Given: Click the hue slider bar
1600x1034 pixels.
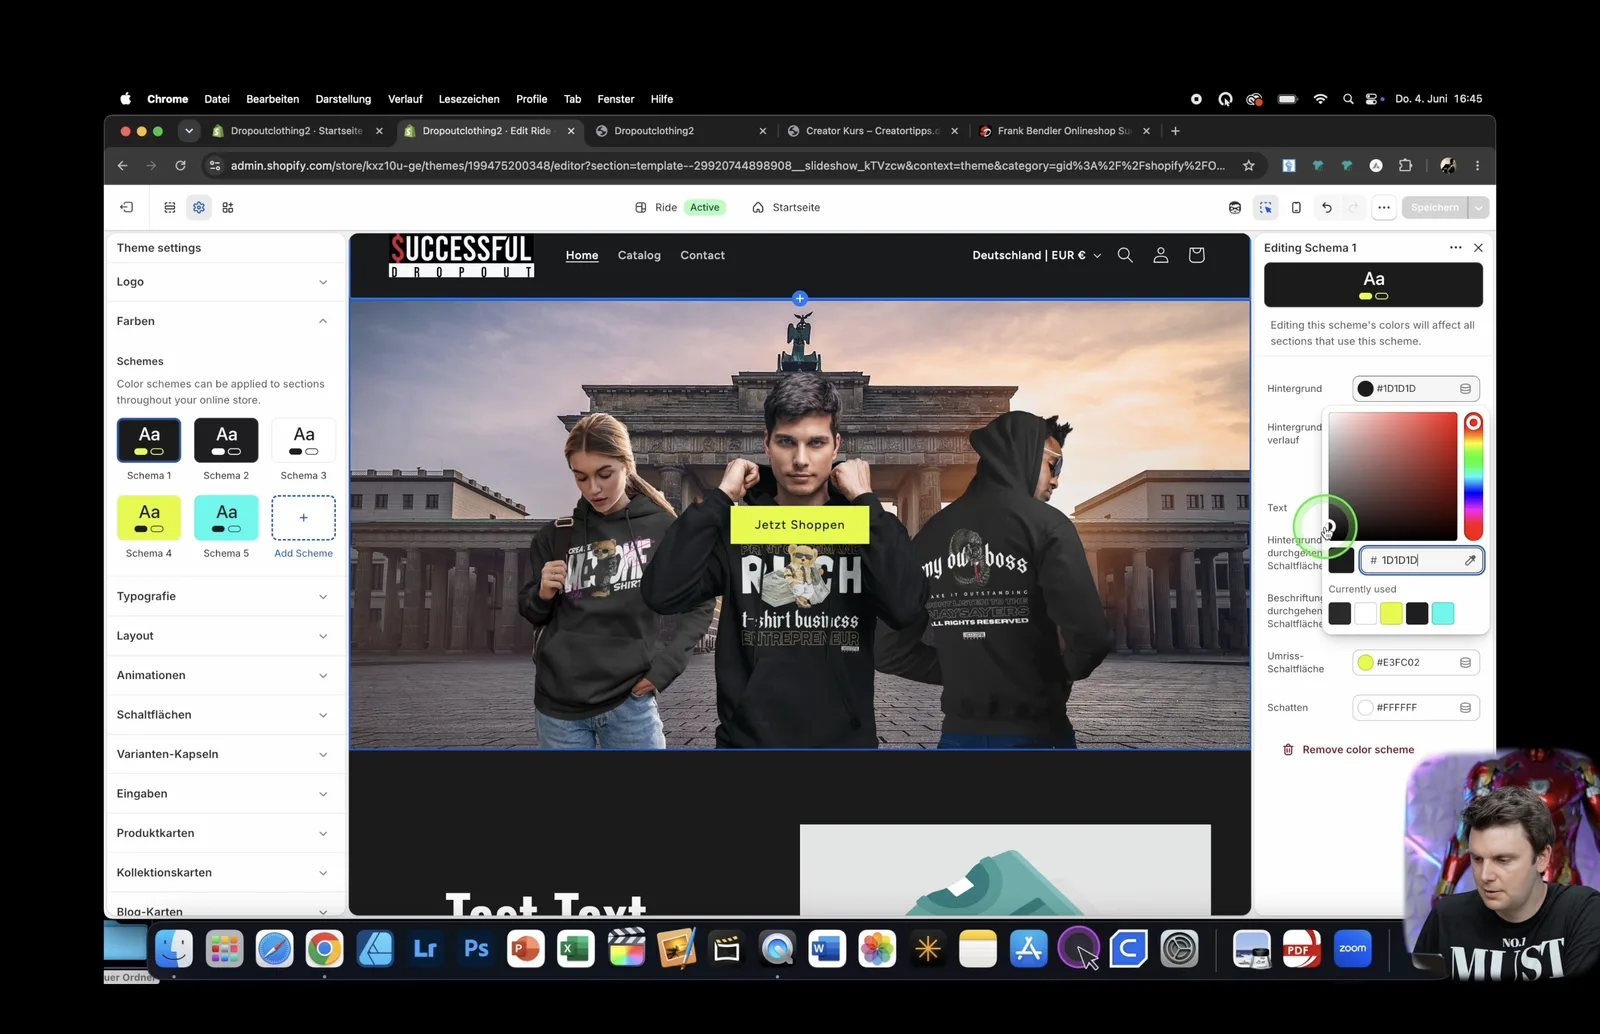Looking at the screenshot, I should tap(1473, 476).
